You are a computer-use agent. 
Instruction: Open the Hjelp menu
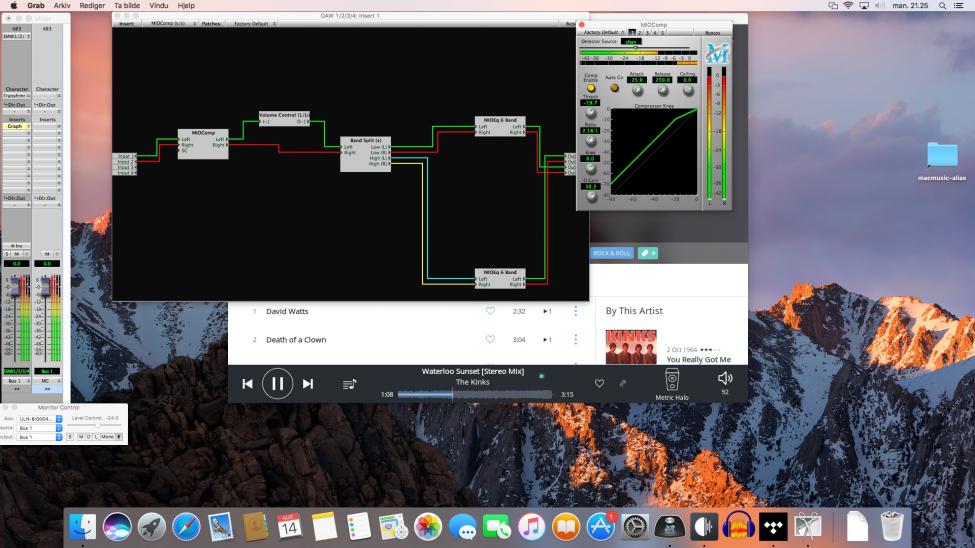pyautogui.click(x=186, y=5)
